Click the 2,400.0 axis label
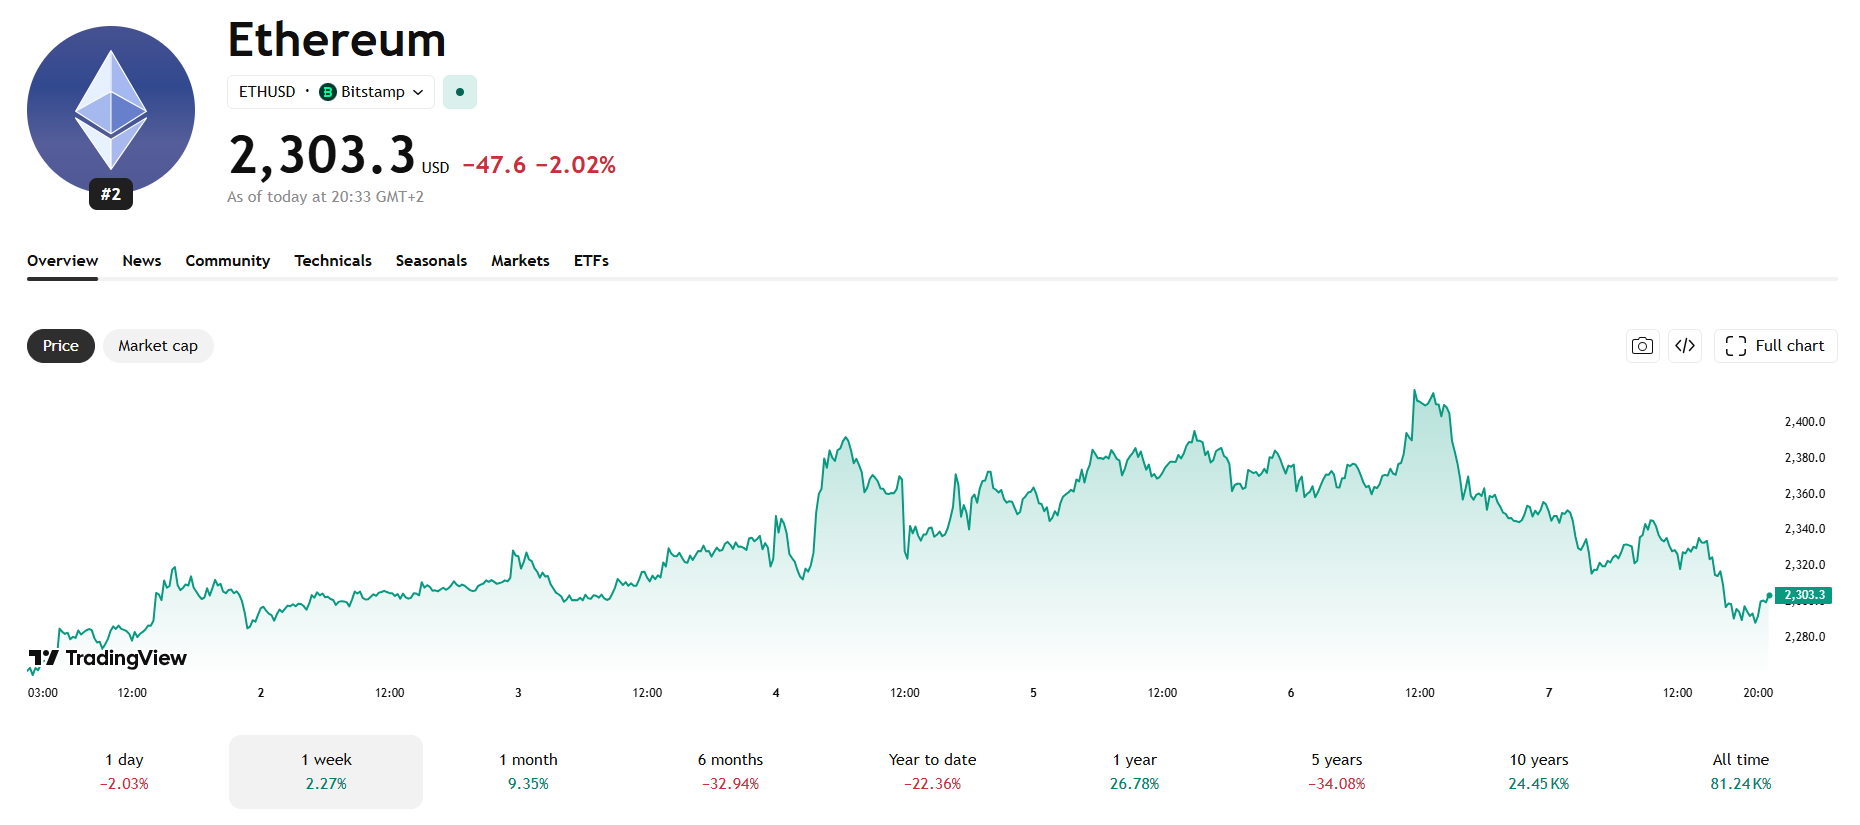This screenshot has height=825, width=1860. 1805,422
